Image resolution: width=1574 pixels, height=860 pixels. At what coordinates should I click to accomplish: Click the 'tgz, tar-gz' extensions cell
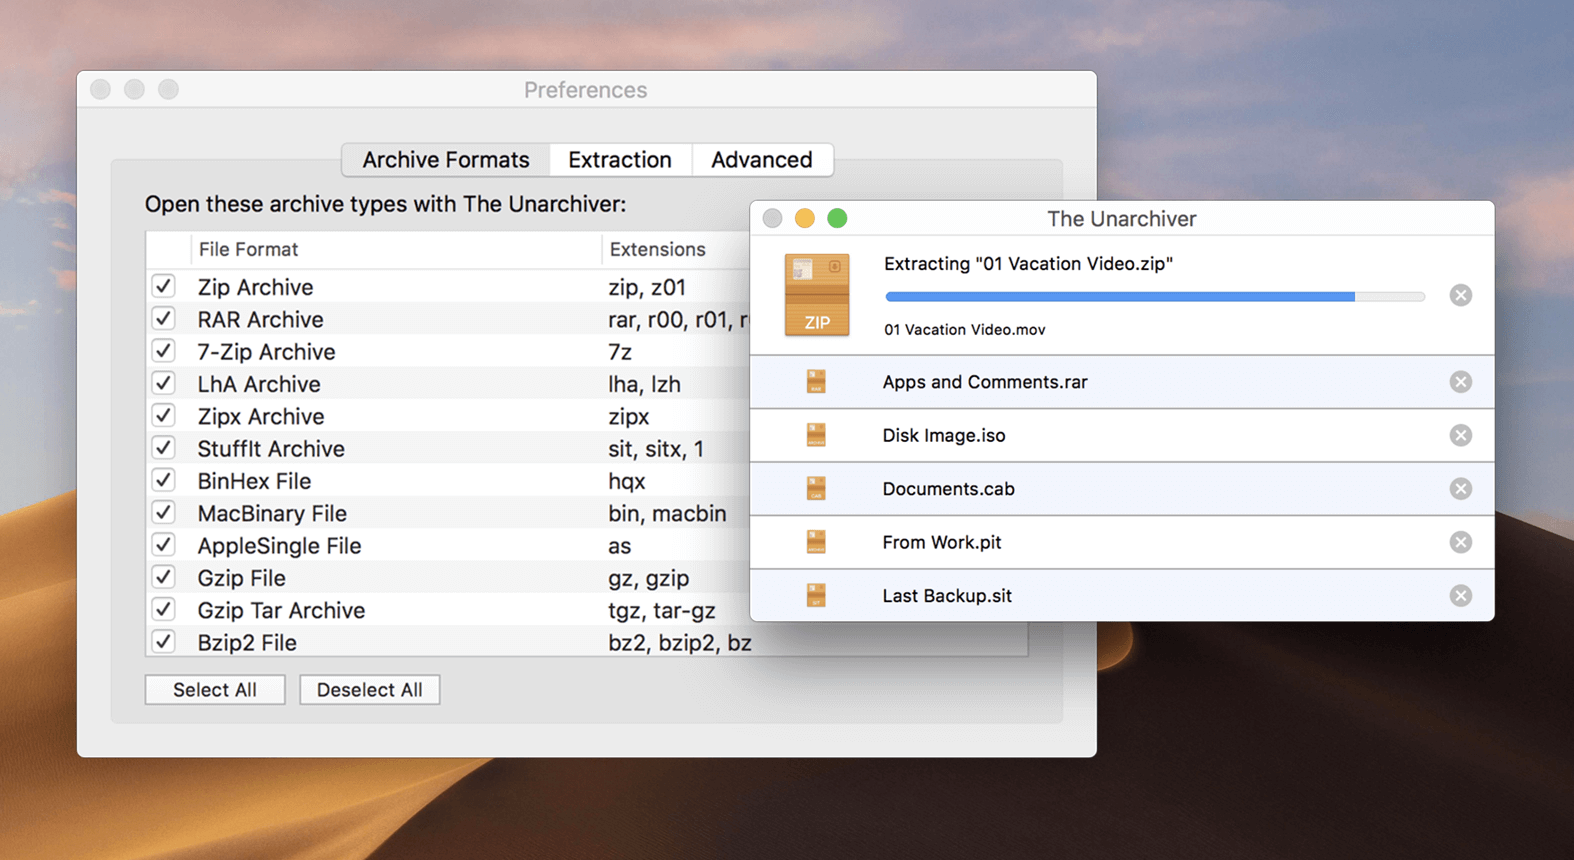click(x=662, y=610)
